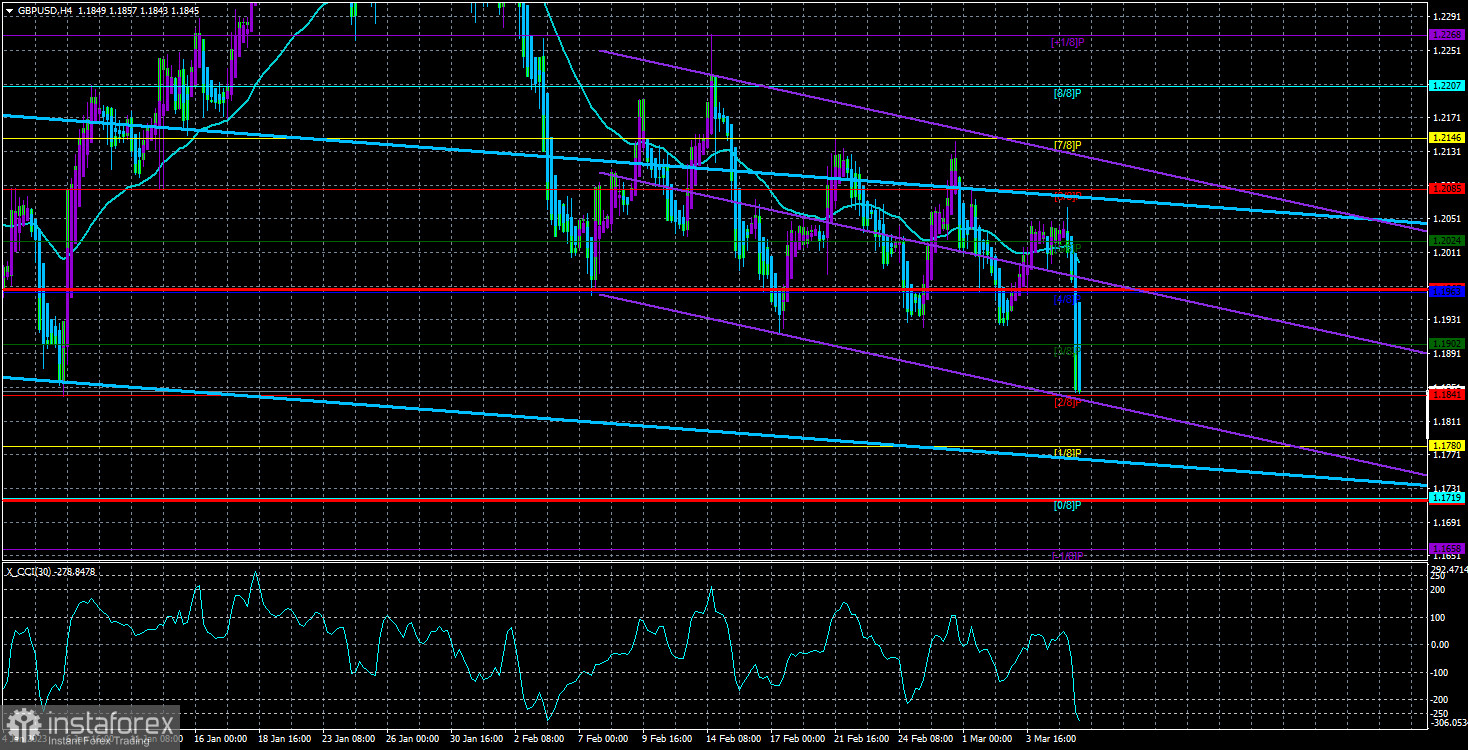Click the 24 Feb 08:00 date label
This screenshot has width=1468, height=750.
click(925, 740)
